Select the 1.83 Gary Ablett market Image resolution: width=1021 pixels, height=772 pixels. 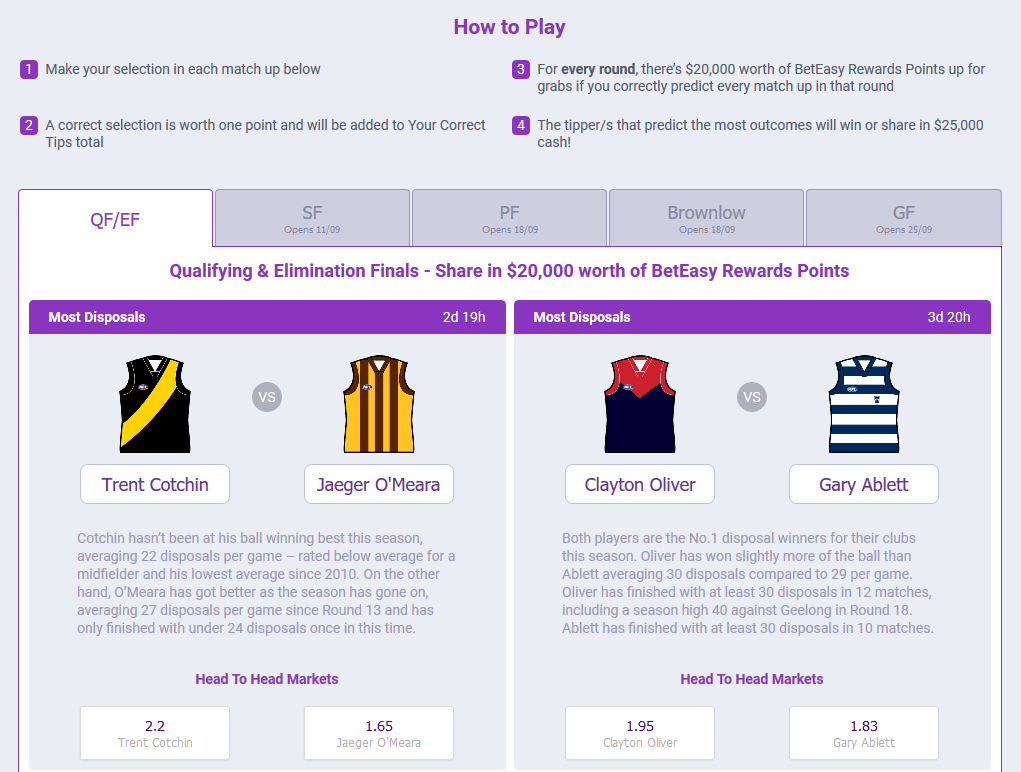point(864,733)
